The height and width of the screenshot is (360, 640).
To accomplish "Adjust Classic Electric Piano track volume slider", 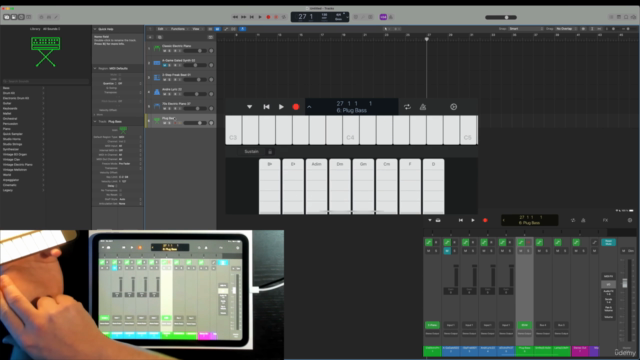I will pyautogui.click(x=195, y=51).
